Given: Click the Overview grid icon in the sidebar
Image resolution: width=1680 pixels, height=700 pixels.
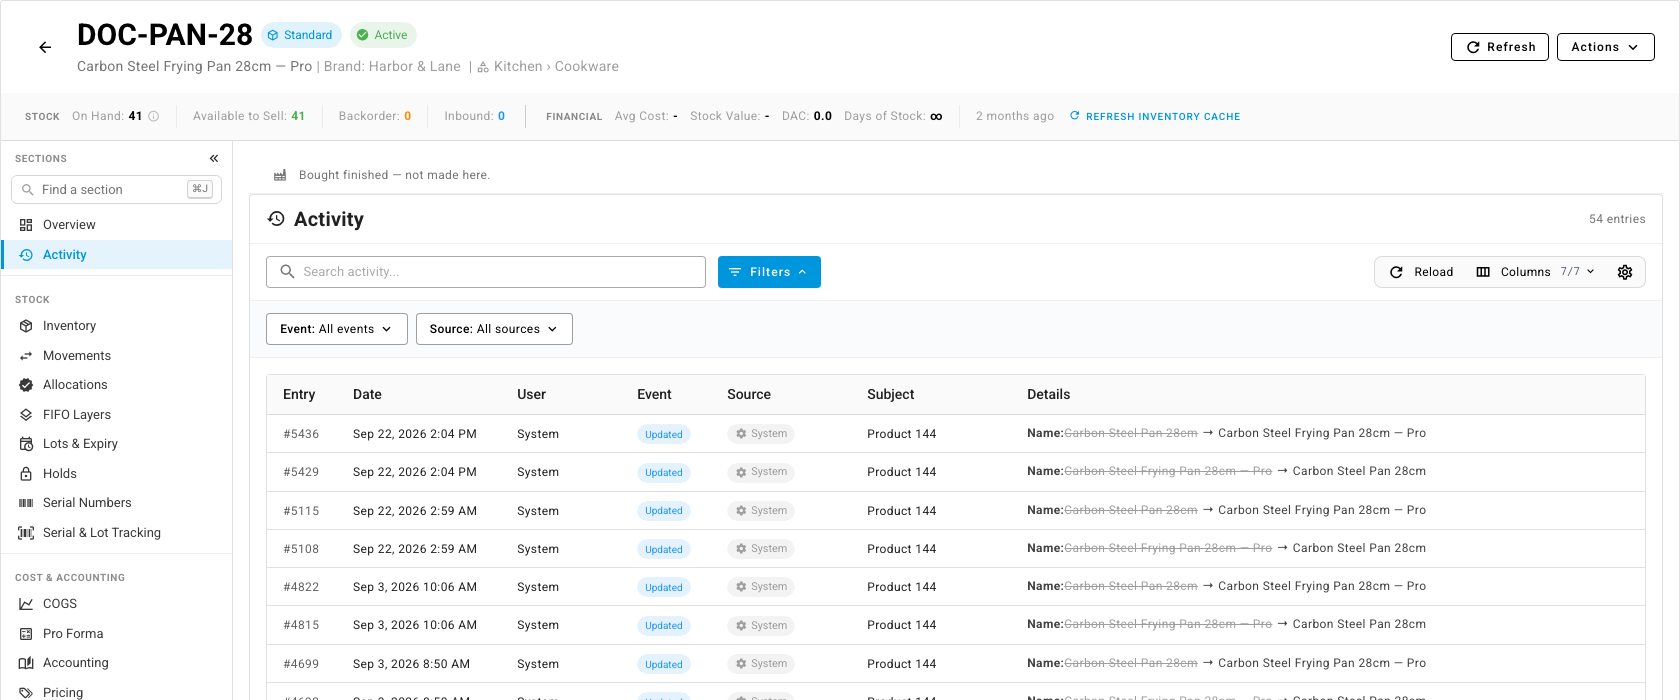Looking at the screenshot, I should (x=26, y=225).
